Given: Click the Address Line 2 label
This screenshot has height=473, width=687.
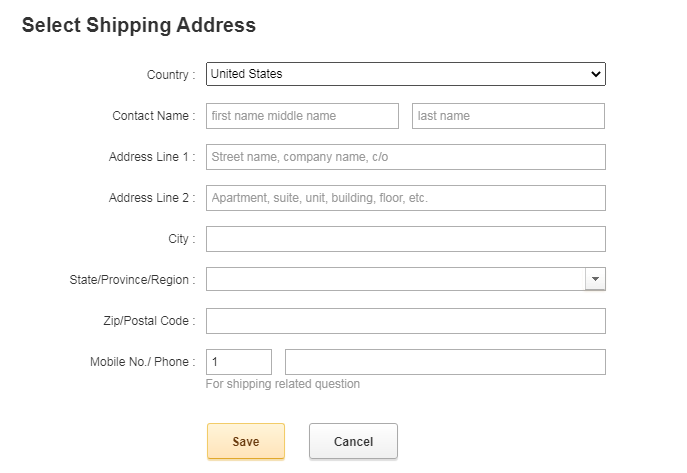Looking at the screenshot, I should [151, 198].
